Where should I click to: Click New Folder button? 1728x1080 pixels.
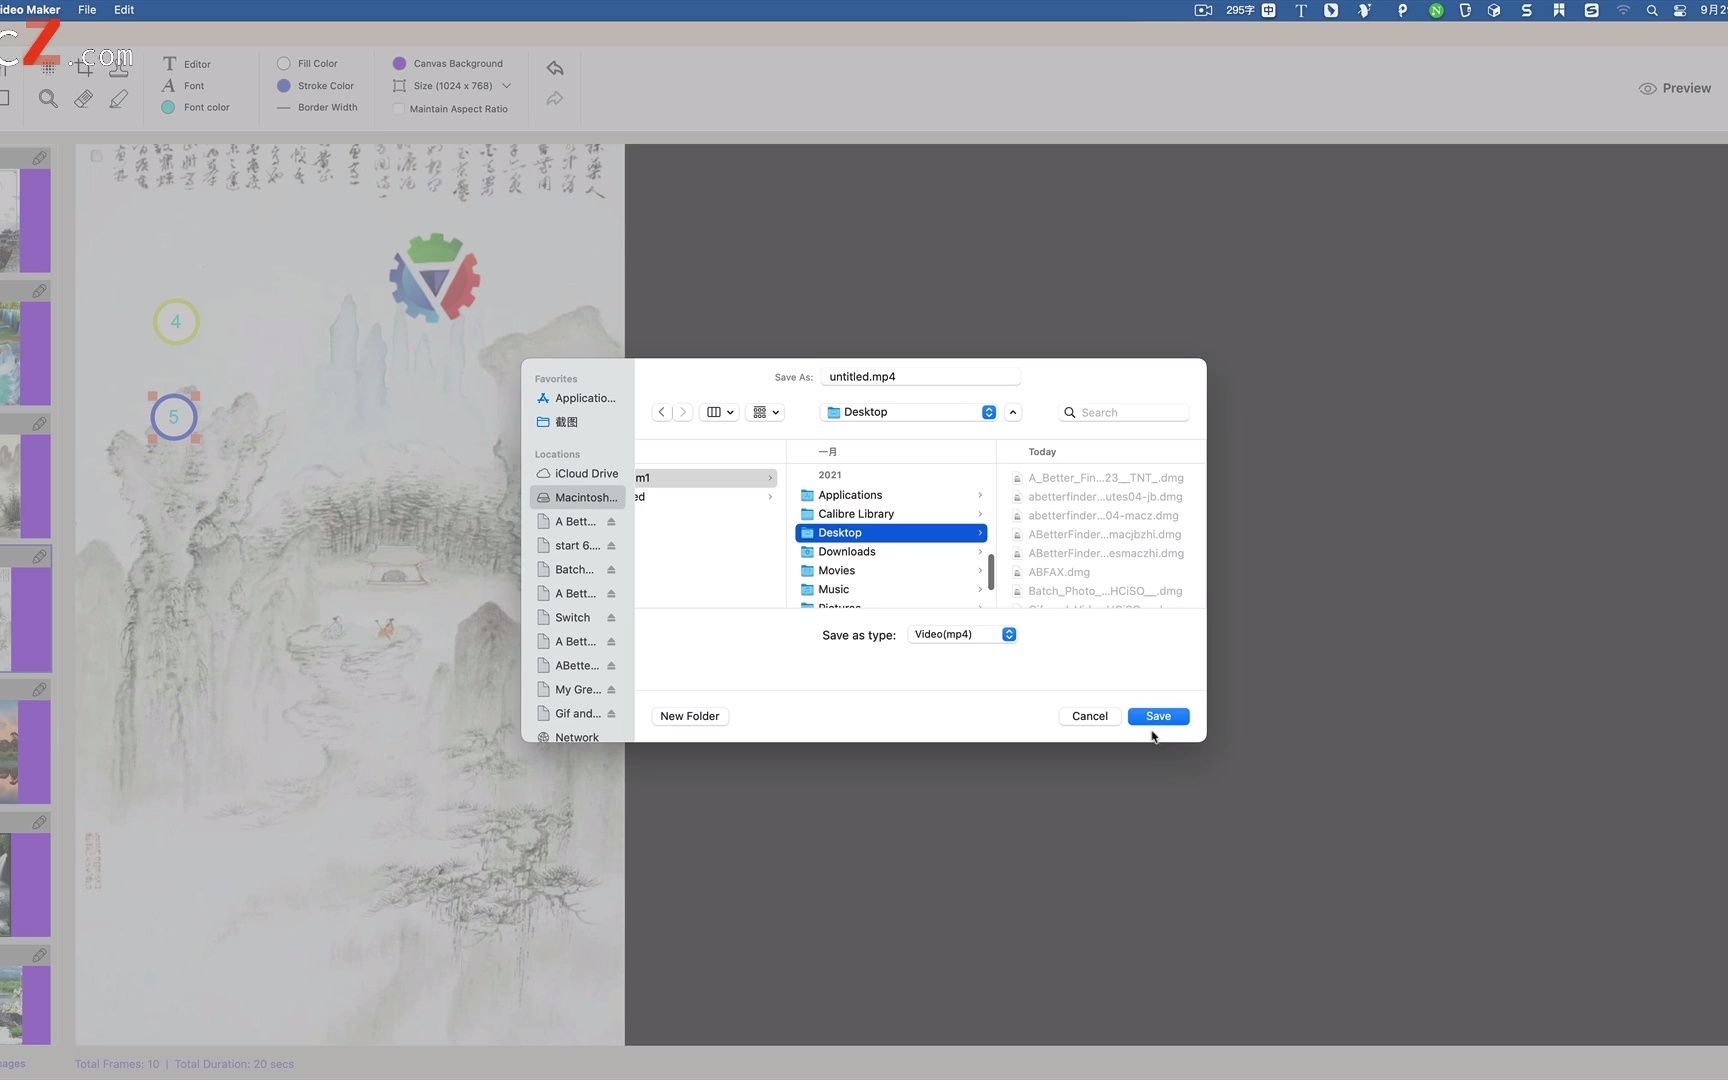[x=689, y=716]
